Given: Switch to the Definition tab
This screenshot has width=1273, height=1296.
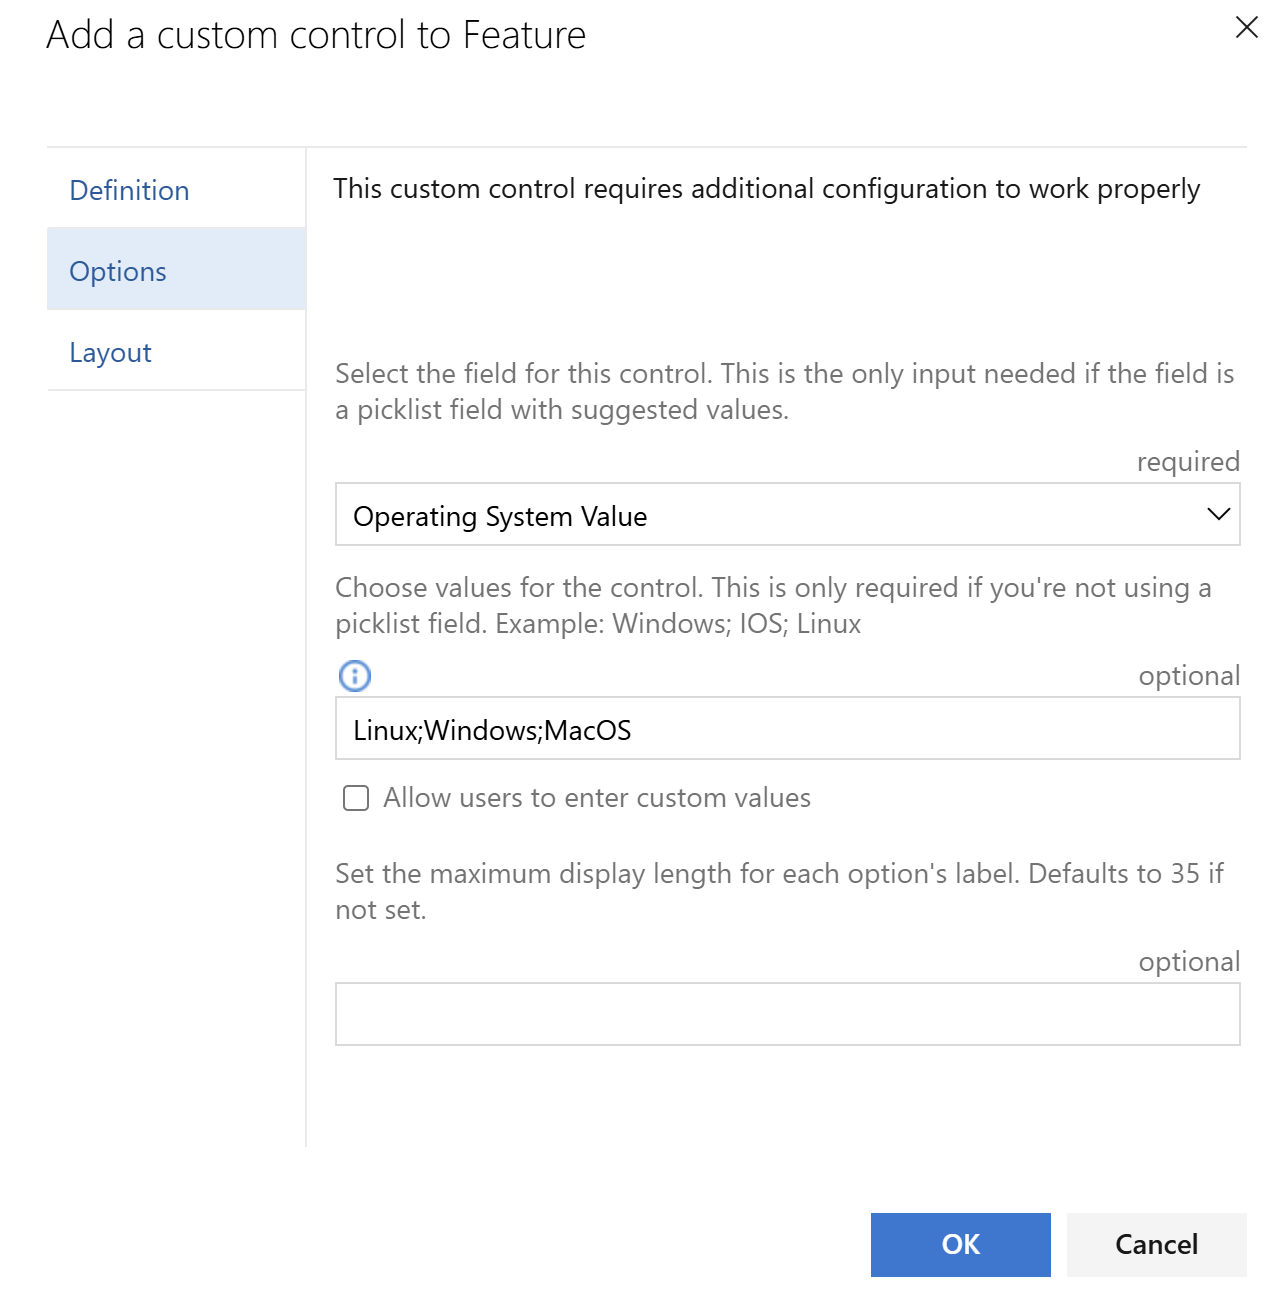Looking at the screenshot, I should point(130,190).
